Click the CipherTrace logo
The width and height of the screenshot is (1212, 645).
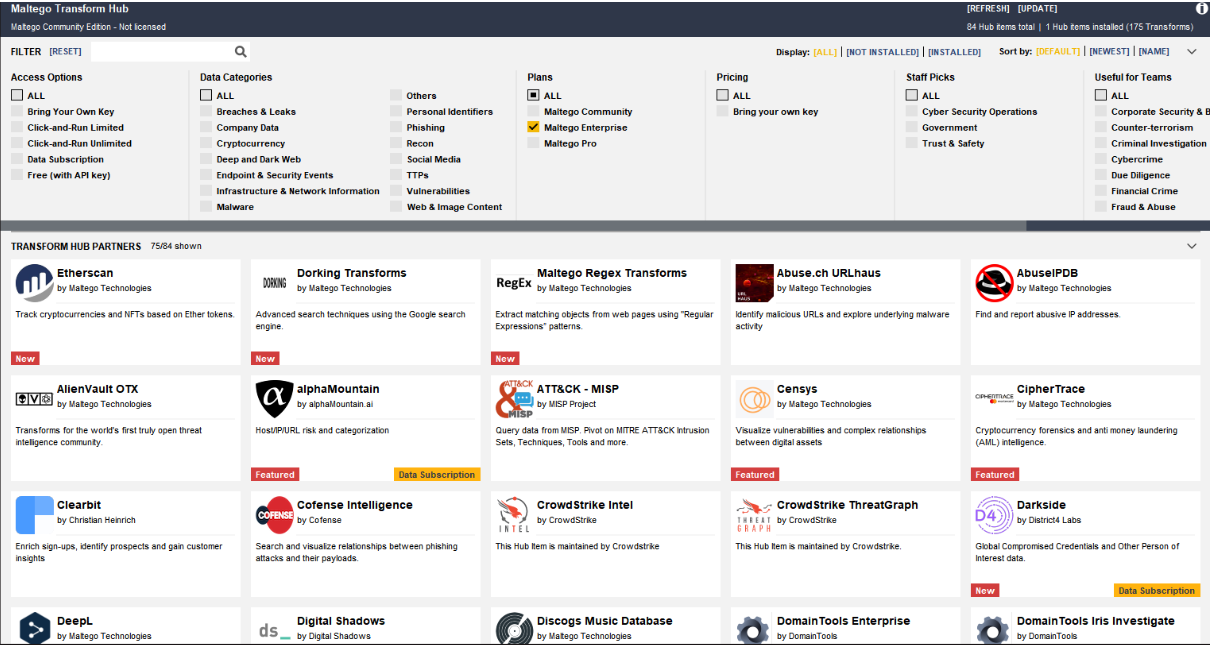(x=994, y=398)
